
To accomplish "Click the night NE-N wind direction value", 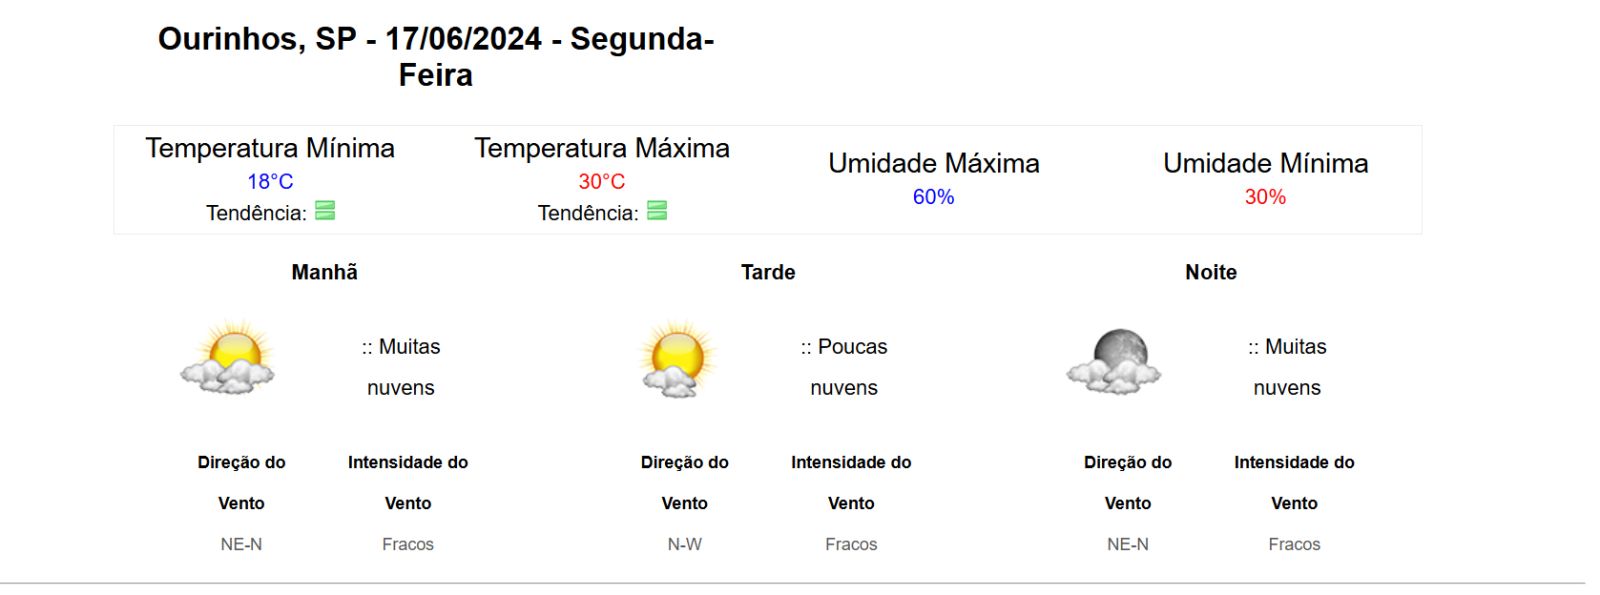I will pos(1128,544).
